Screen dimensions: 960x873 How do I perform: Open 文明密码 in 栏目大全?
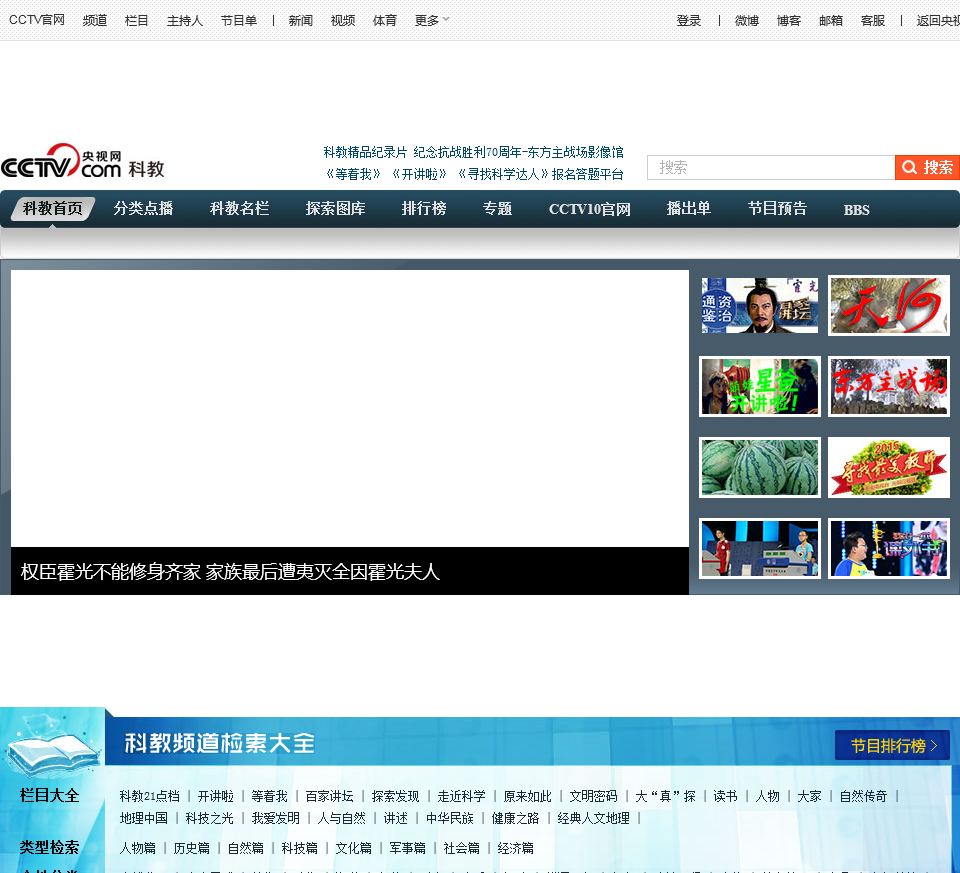click(x=593, y=796)
